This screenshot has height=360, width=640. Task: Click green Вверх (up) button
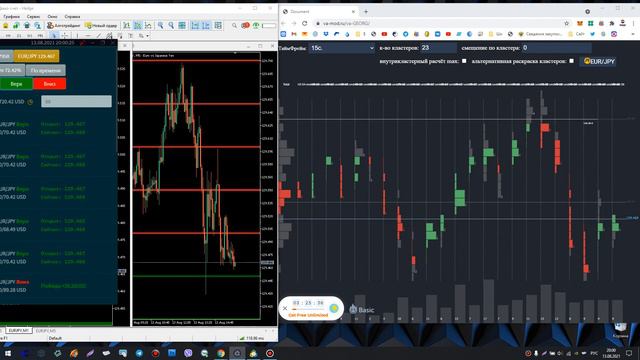(16, 84)
